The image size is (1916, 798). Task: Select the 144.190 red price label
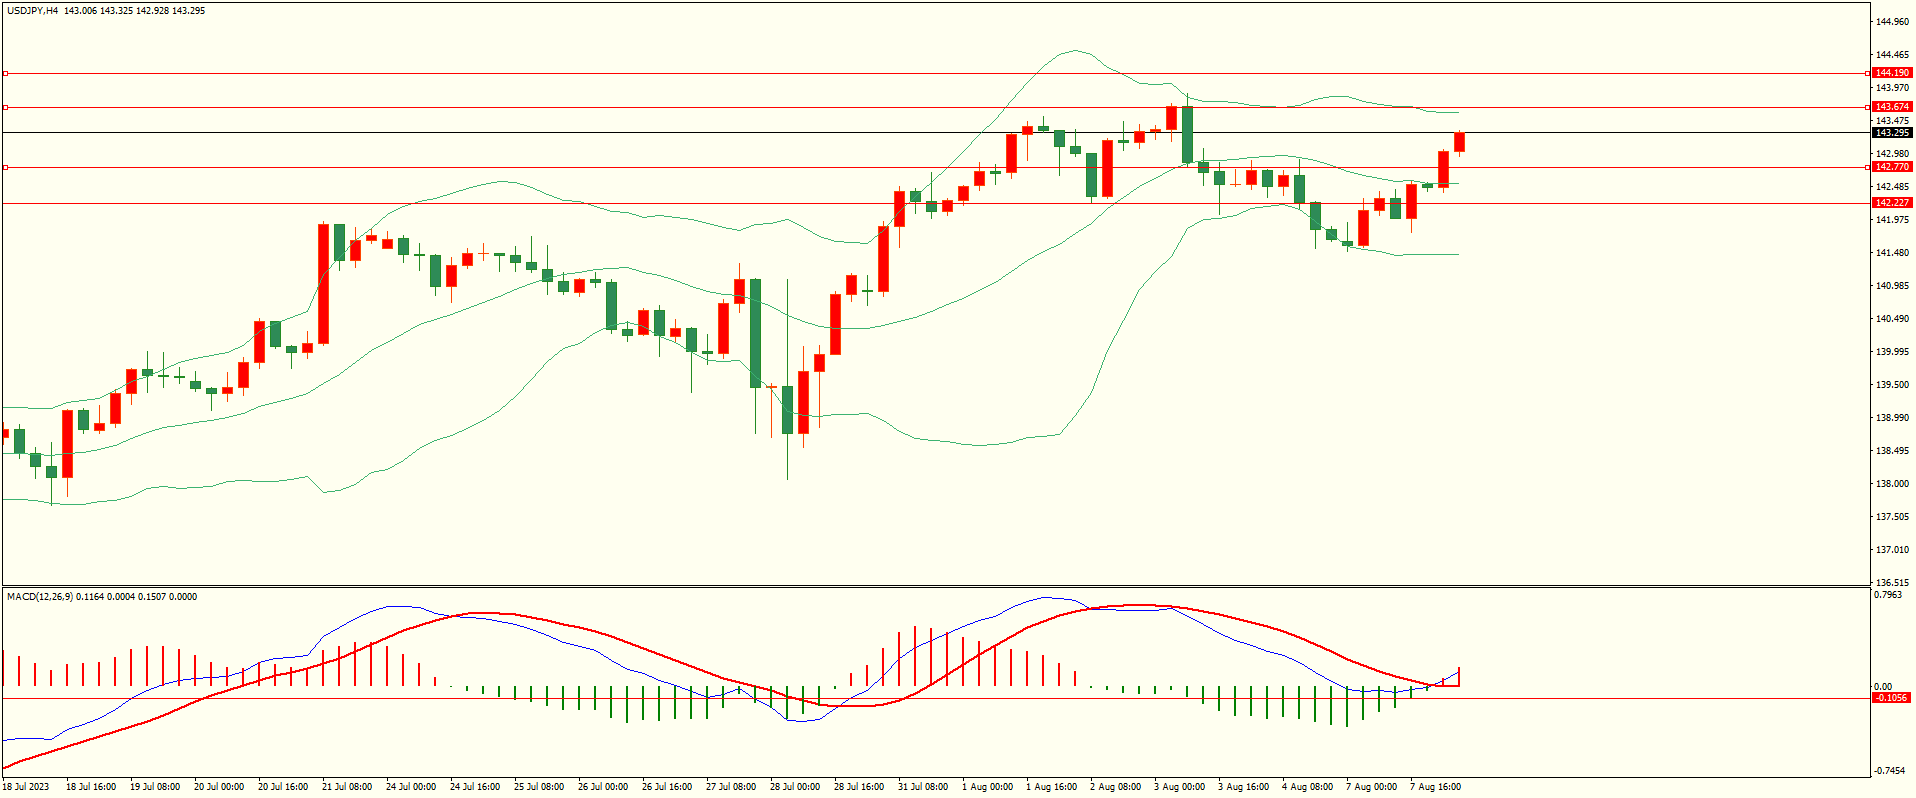(x=1892, y=73)
